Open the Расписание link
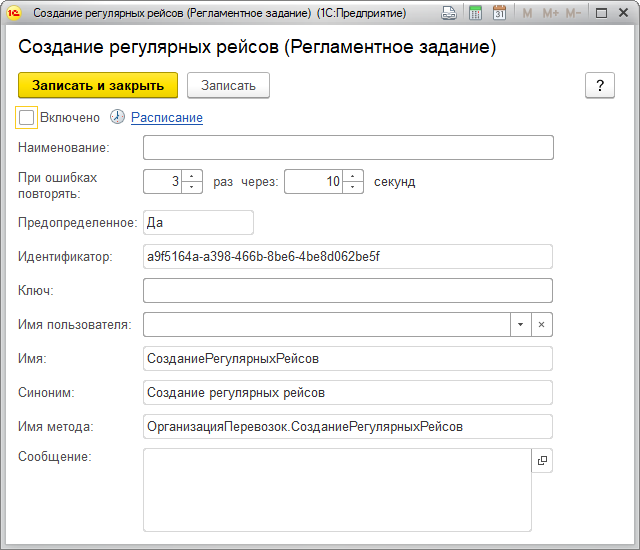Viewport: 640px width, 550px height. click(x=167, y=117)
